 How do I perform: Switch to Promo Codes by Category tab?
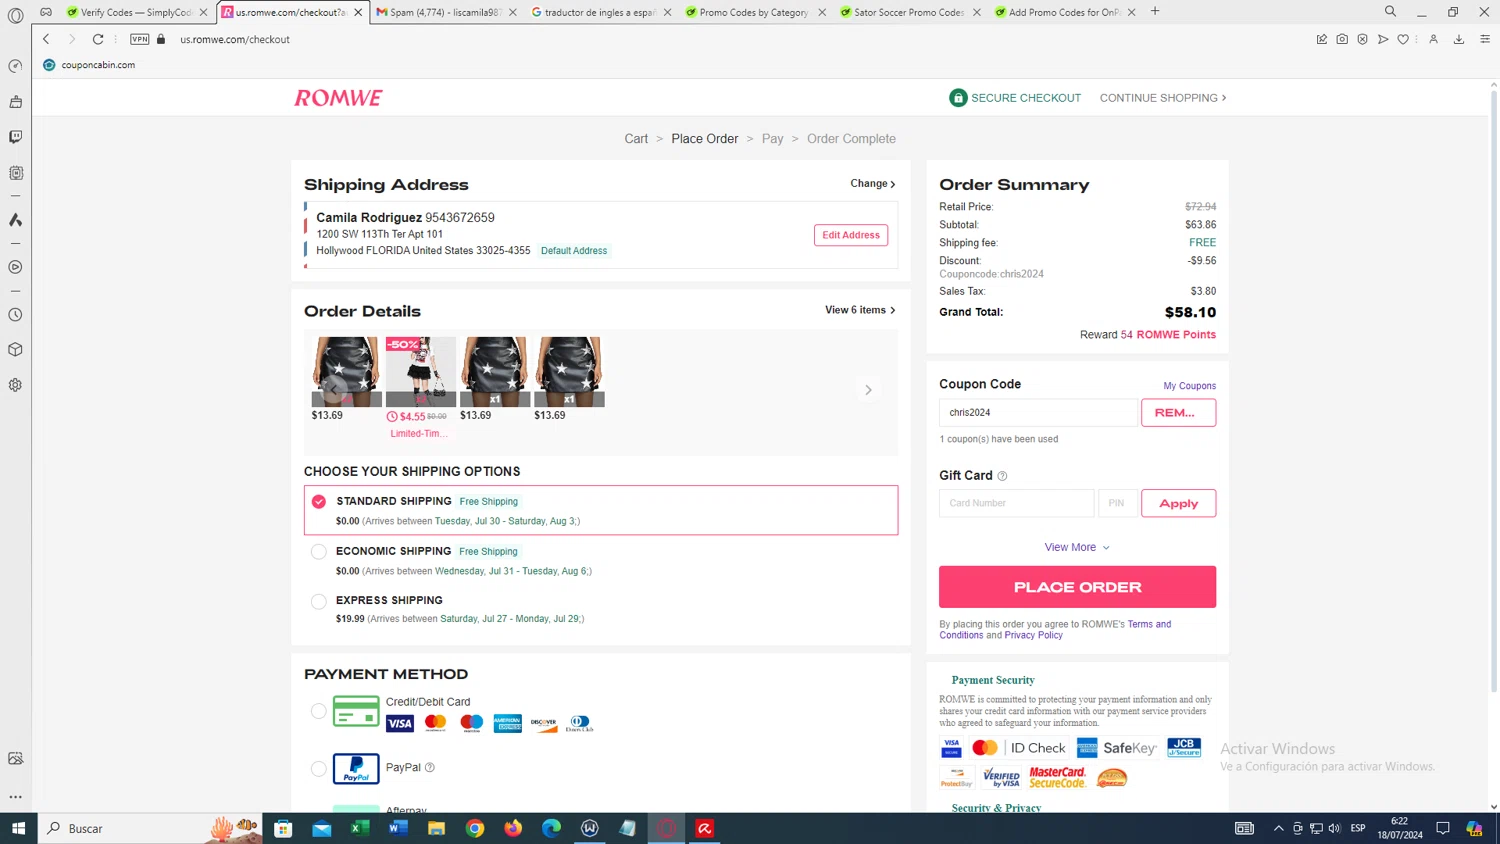pos(755,12)
